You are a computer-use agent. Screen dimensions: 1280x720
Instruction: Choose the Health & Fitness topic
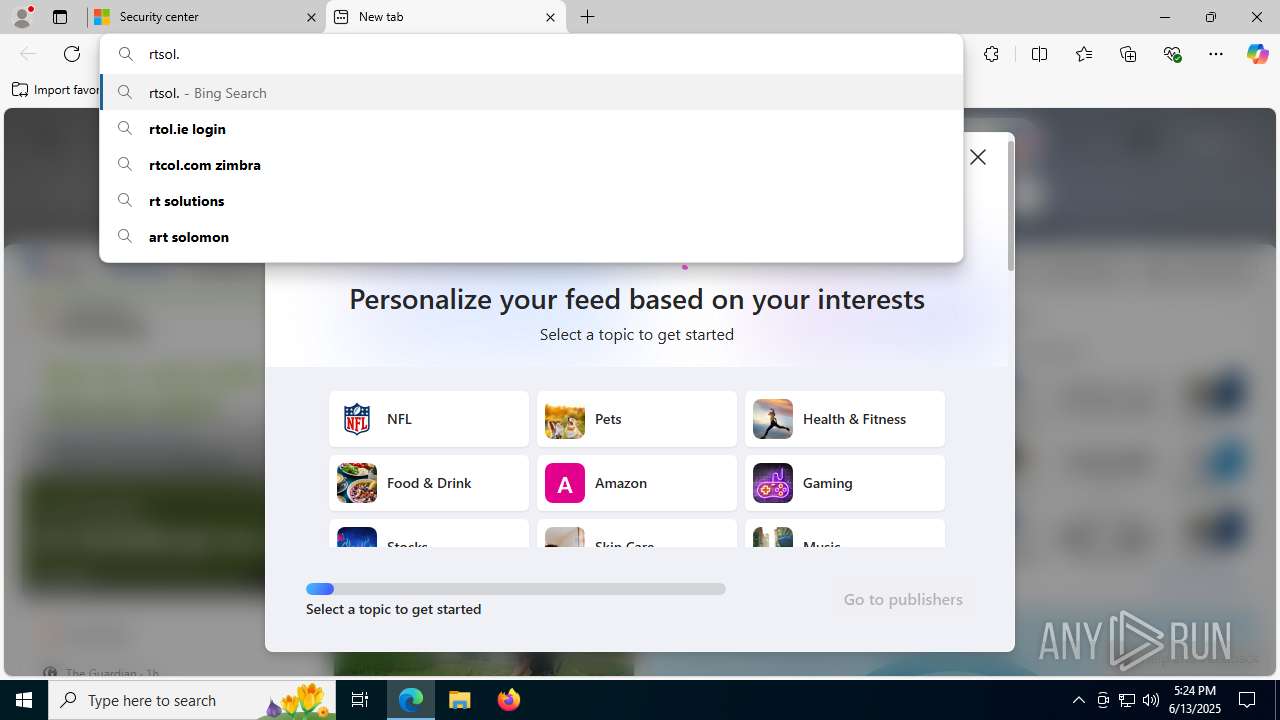click(845, 419)
